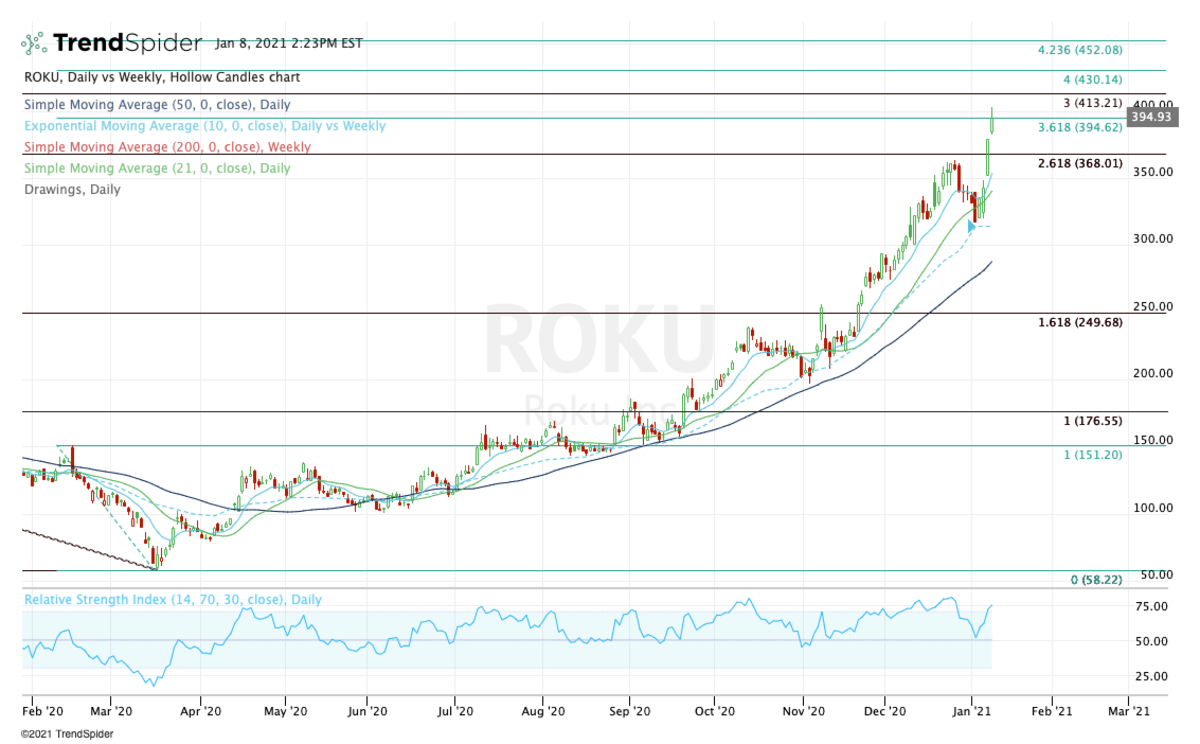Viewport: 1200px width, 744px height.
Task: Click the Simple Moving Average 21 Daily legend
Action: coord(156,168)
